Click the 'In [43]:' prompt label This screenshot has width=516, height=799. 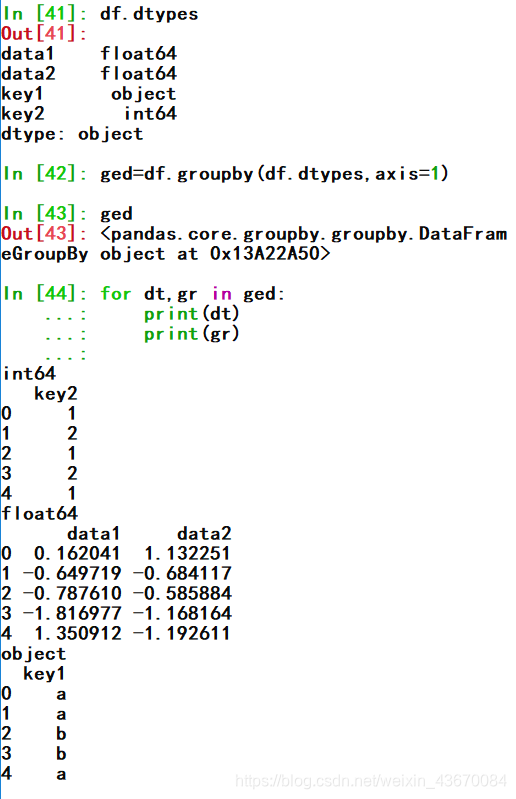pos(44,214)
